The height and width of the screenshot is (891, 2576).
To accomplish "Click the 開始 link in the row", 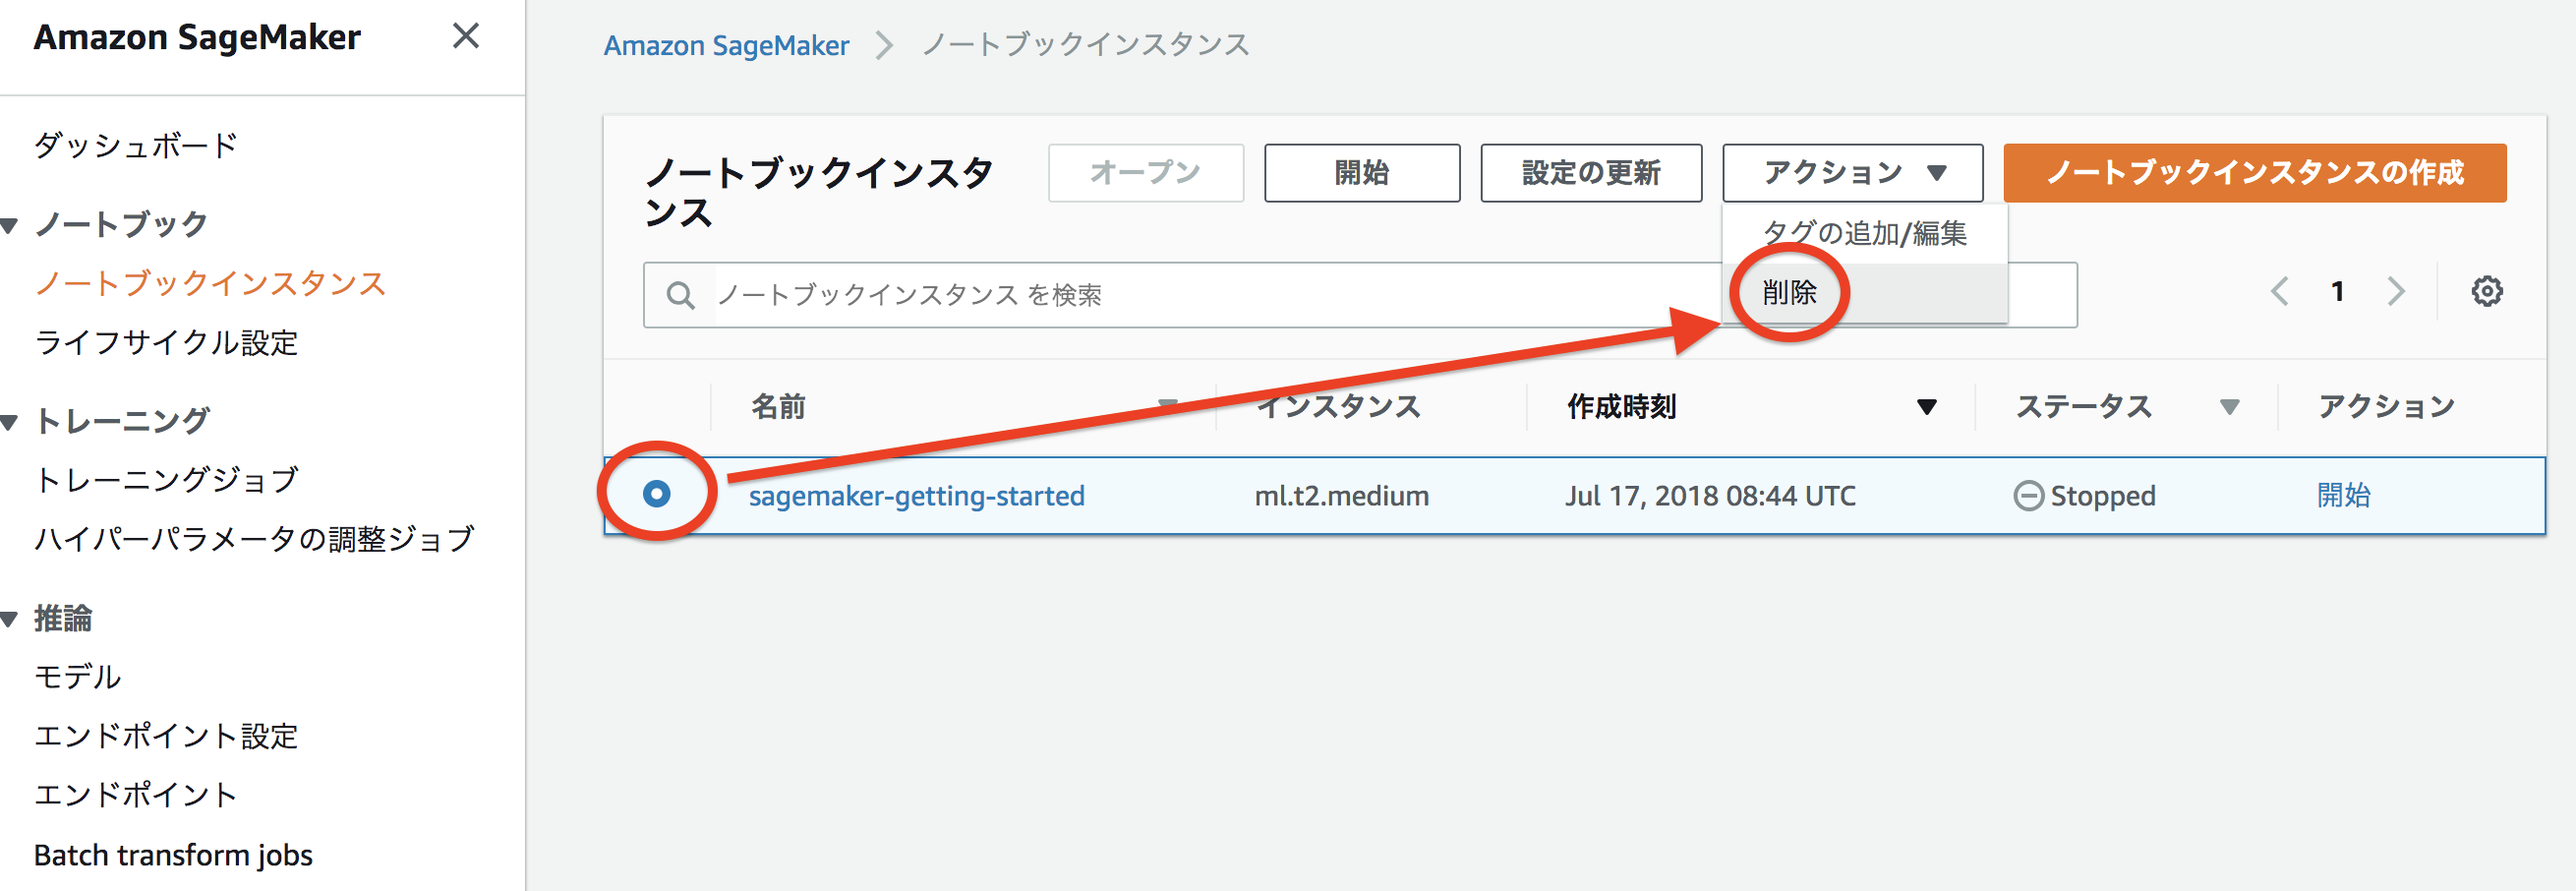I will 2343,496.
